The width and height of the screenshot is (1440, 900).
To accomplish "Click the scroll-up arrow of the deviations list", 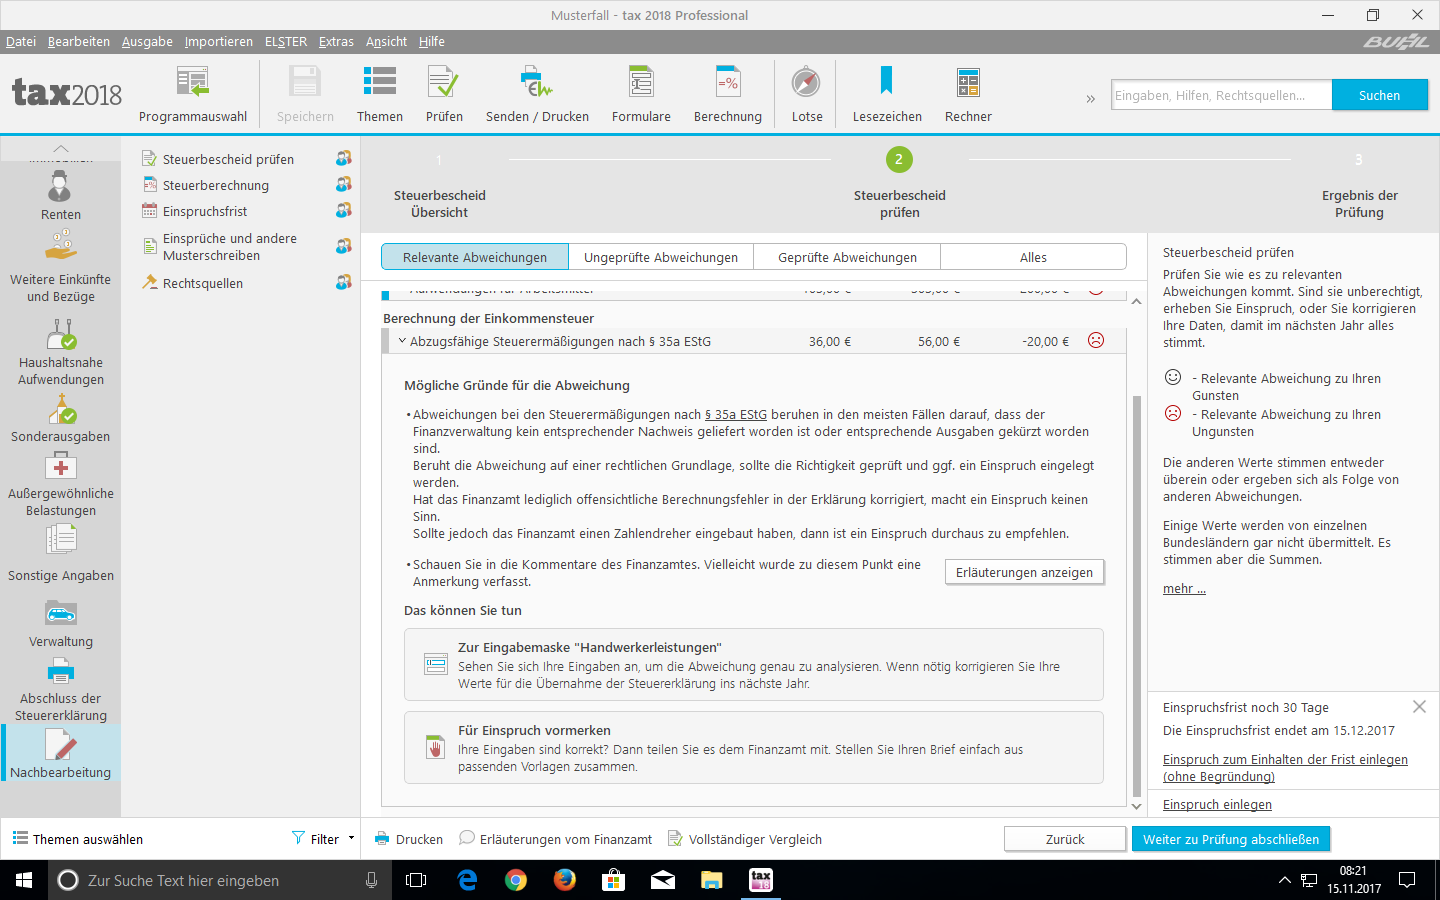I will pos(1136,301).
